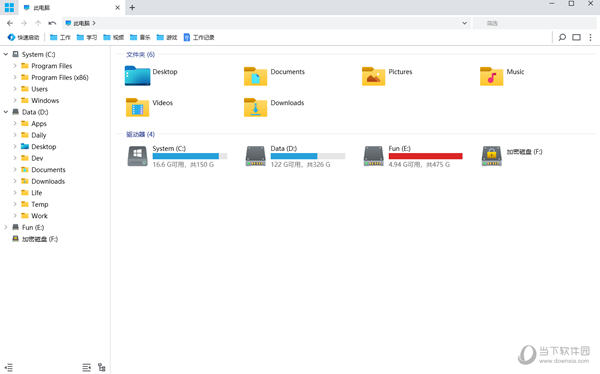Click the four-square app logo icon
This screenshot has width=600, height=374.
[9, 7]
